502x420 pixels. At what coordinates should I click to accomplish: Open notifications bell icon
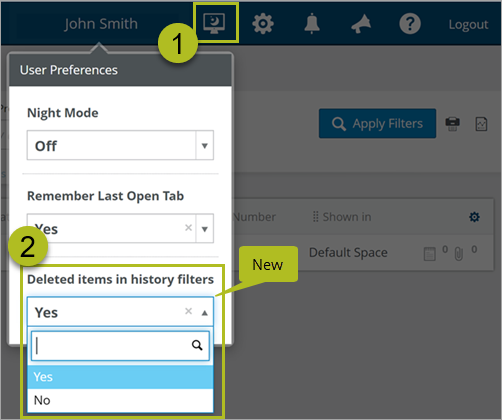coord(312,23)
